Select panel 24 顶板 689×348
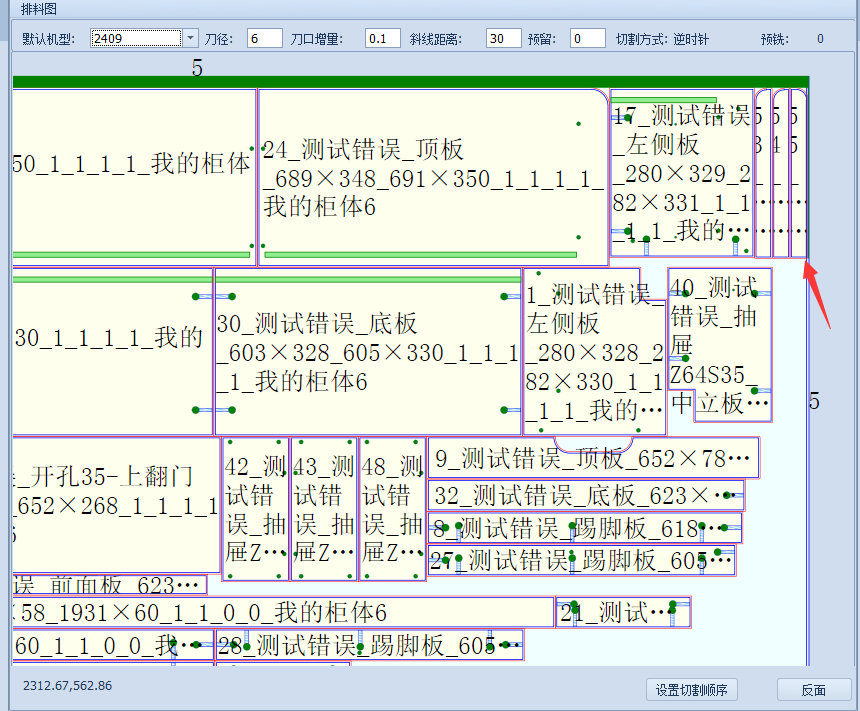 (x=432, y=178)
